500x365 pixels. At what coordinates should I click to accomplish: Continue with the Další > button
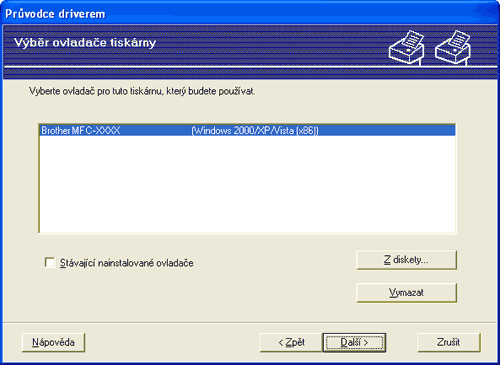tap(354, 342)
